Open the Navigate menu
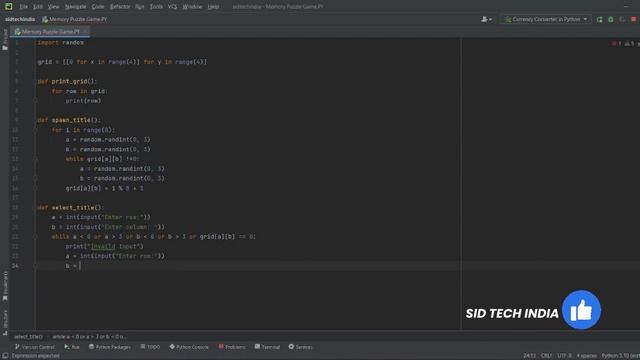640x360 pixels. [76, 7]
